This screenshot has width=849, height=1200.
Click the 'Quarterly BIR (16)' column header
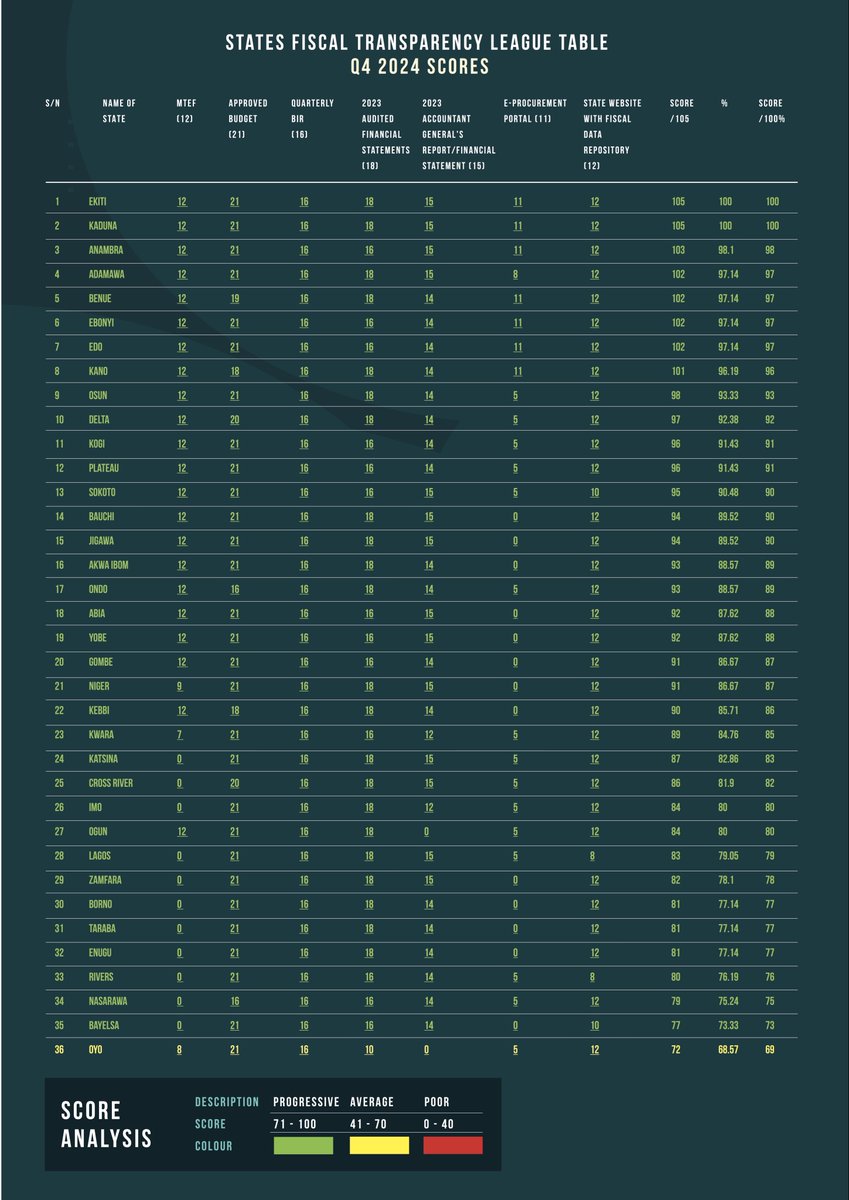(312, 119)
